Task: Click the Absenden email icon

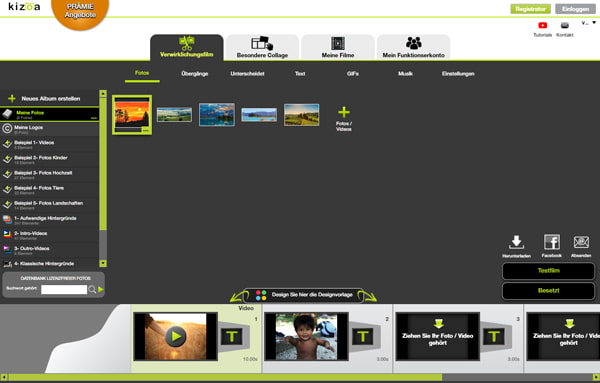Action: [581, 242]
